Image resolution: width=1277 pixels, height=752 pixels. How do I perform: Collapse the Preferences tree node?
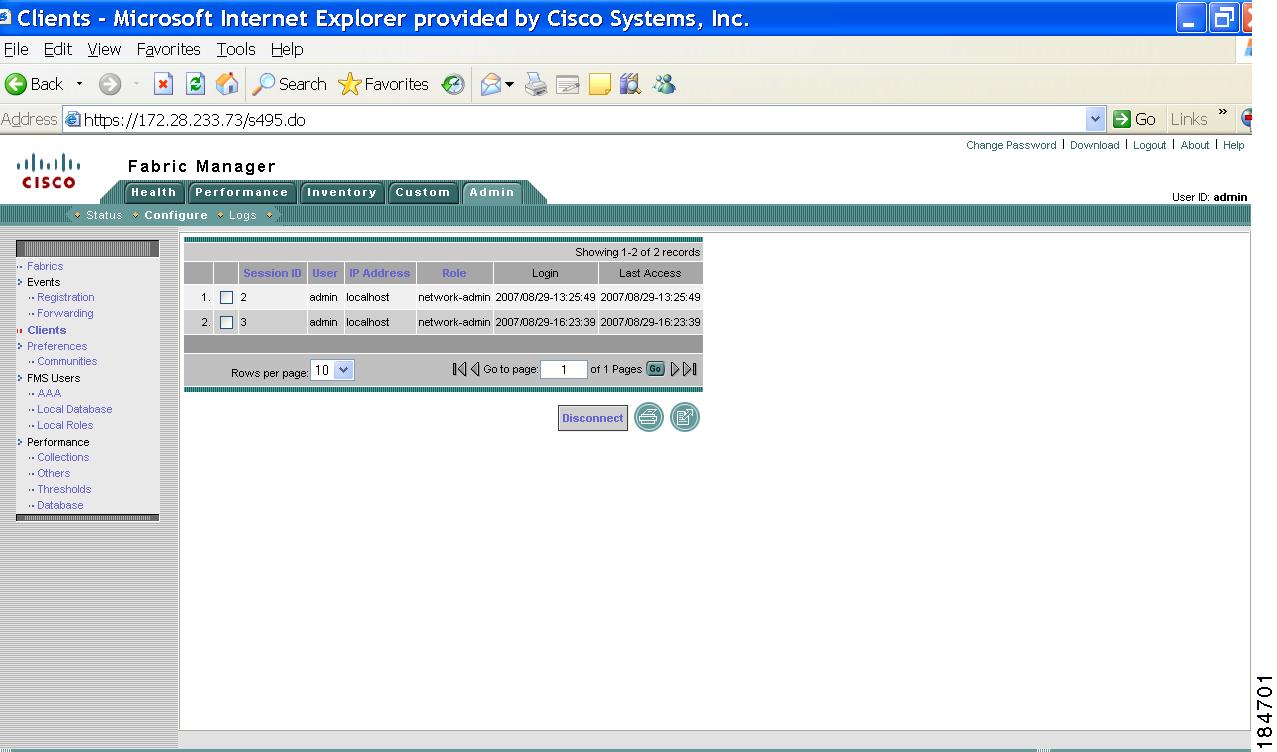(x=20, y=346)
